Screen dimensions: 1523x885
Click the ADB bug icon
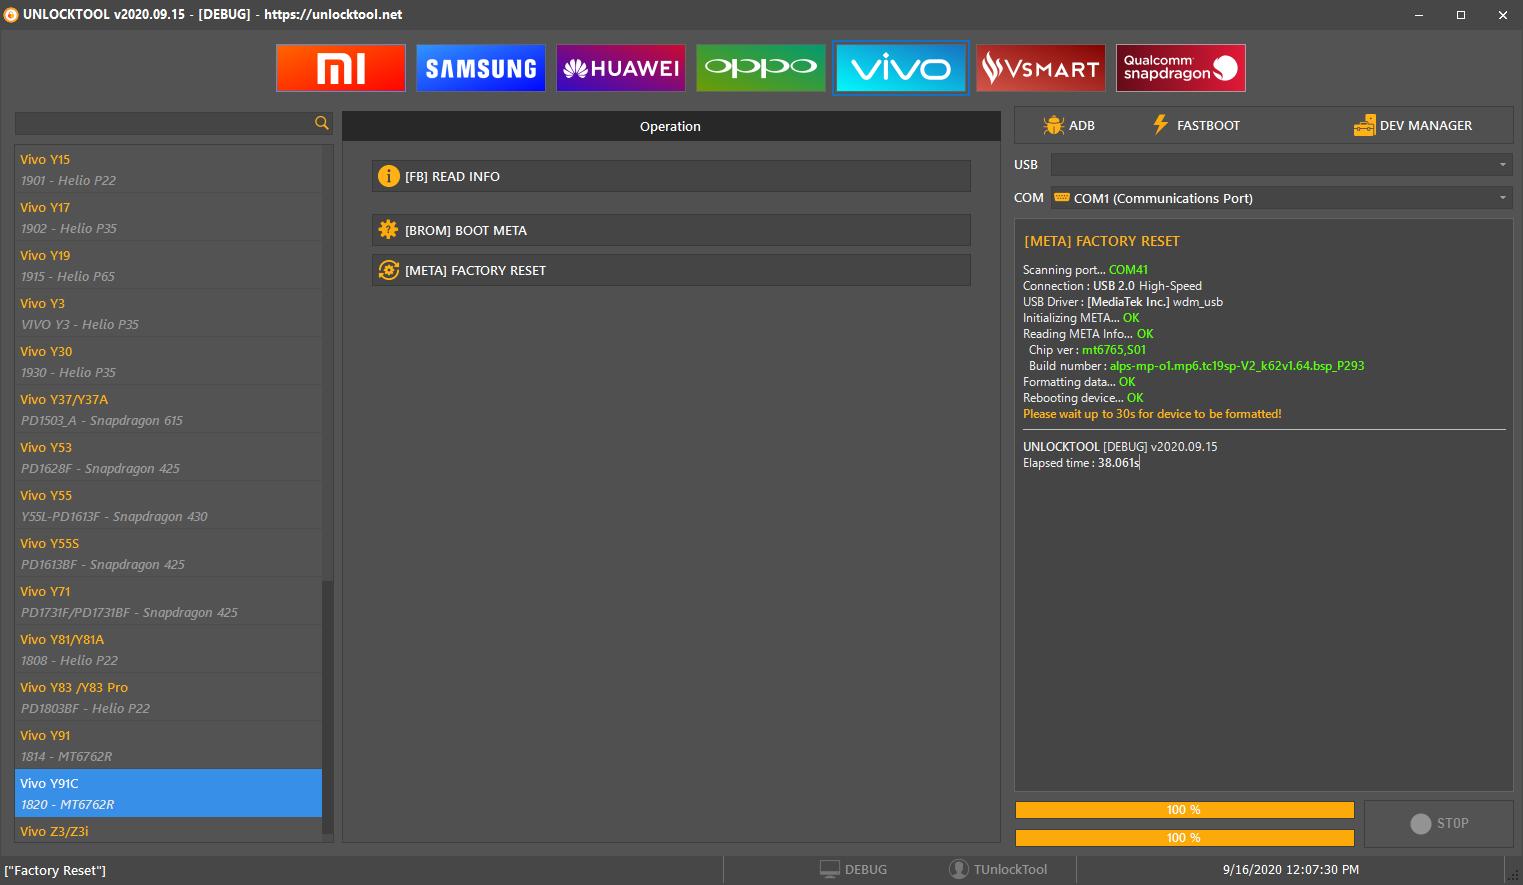(x=1053, y=125)
